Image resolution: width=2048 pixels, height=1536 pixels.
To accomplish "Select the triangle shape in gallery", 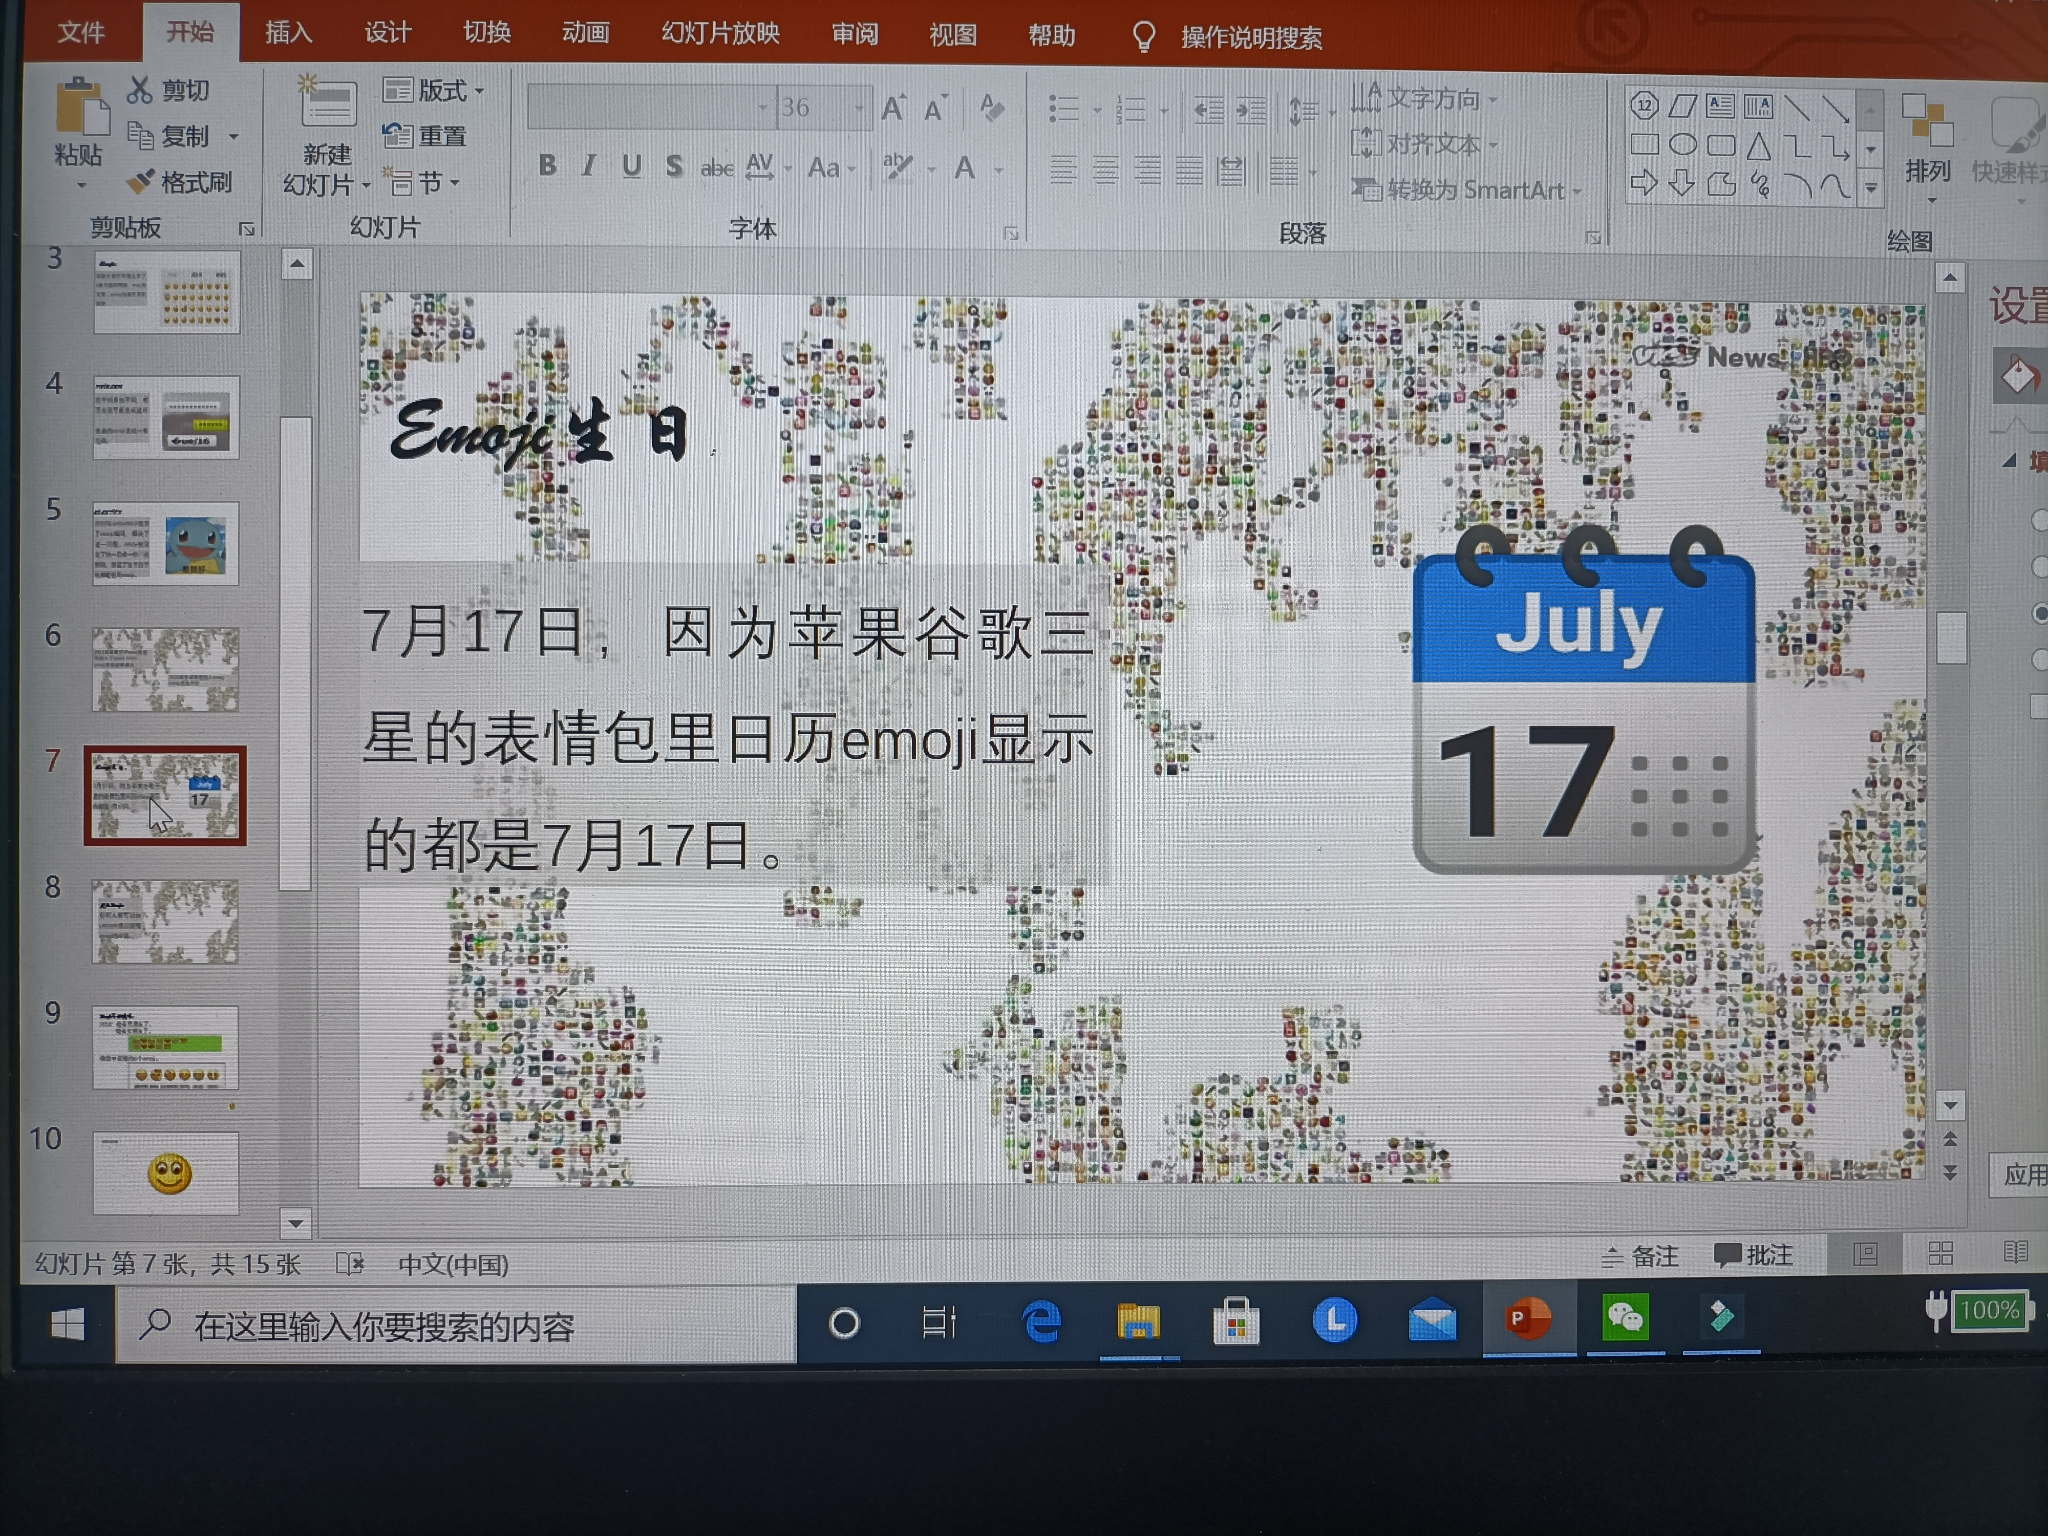I will click(1759, 147).
